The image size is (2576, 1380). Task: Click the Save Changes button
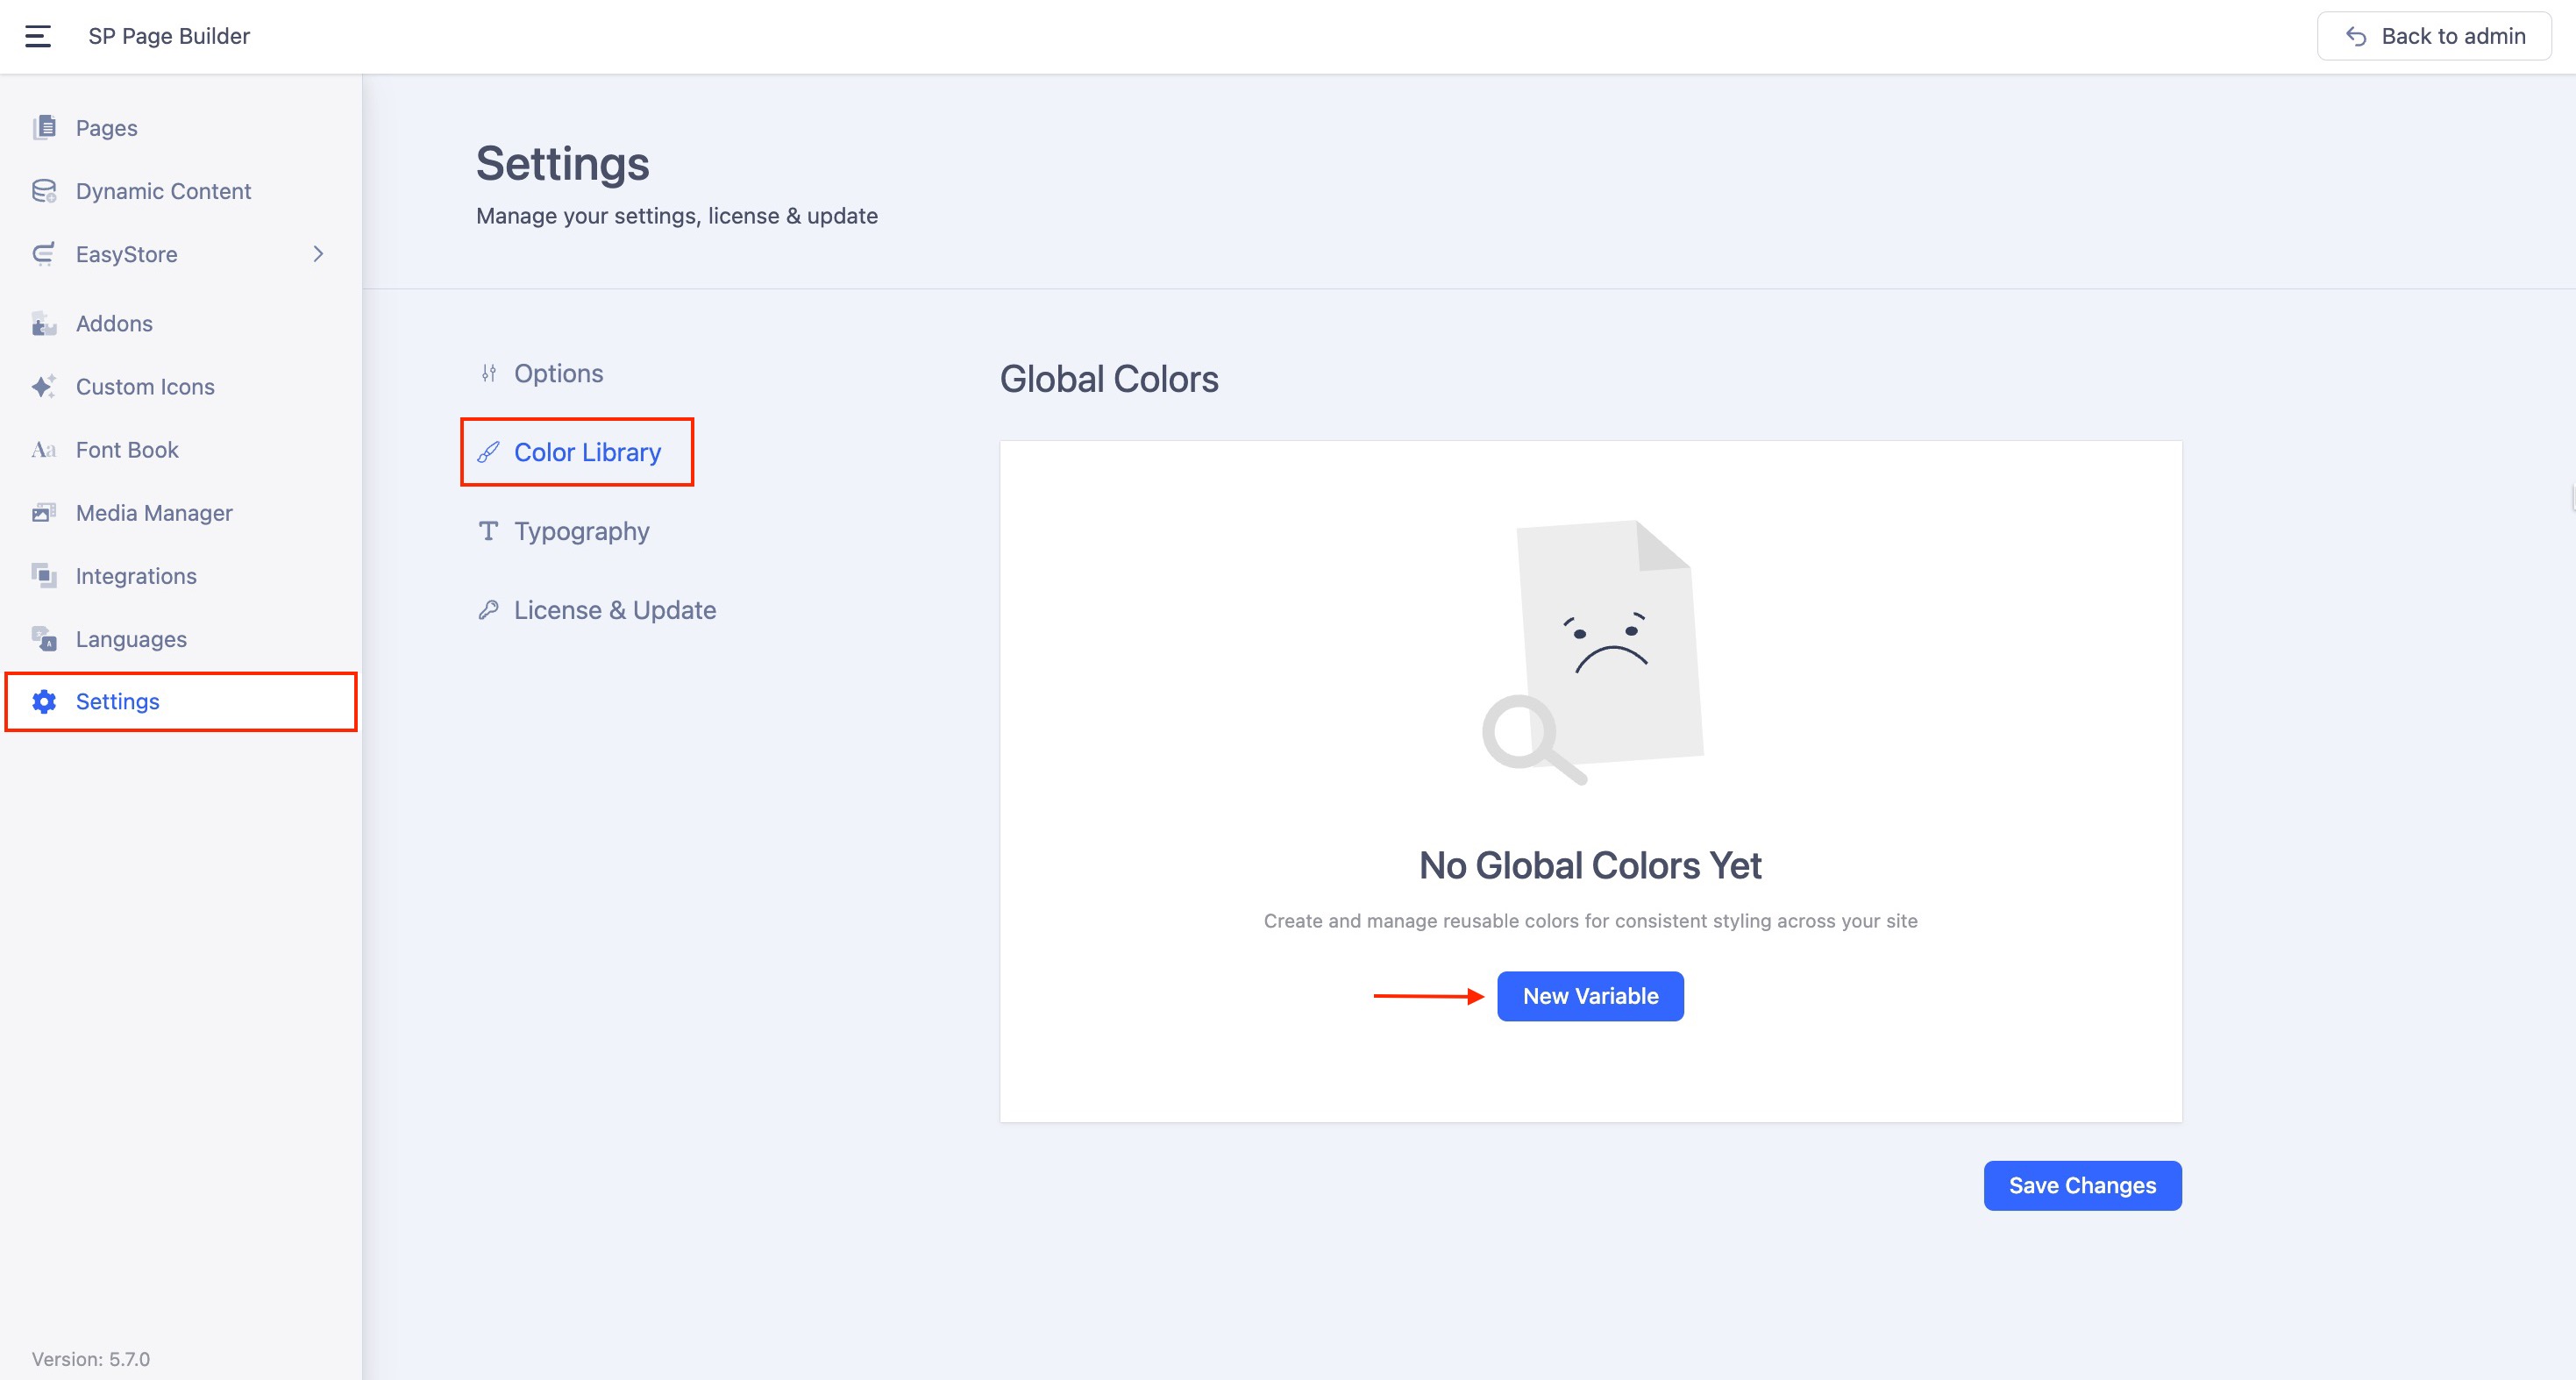click(x=2082, y=1185)
